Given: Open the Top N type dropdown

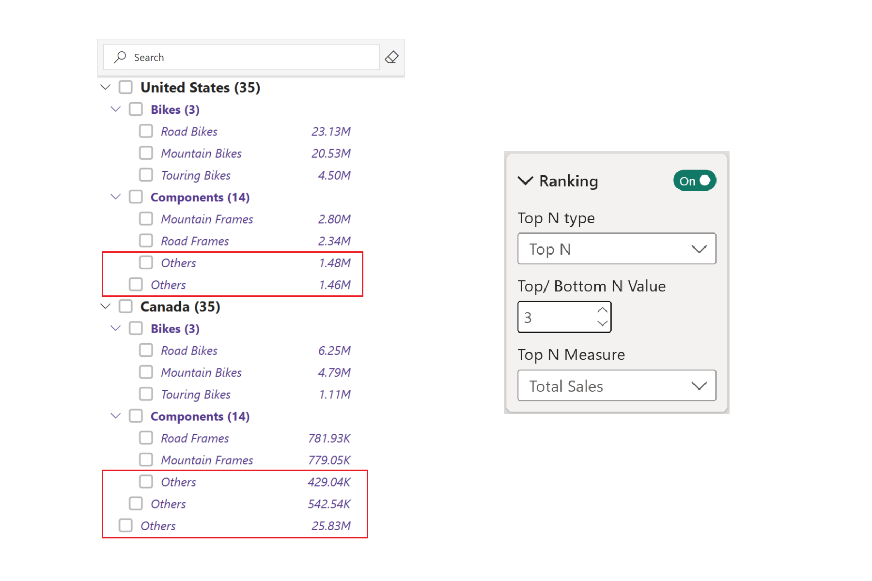Looking at the screenshot, I should 617,249.
